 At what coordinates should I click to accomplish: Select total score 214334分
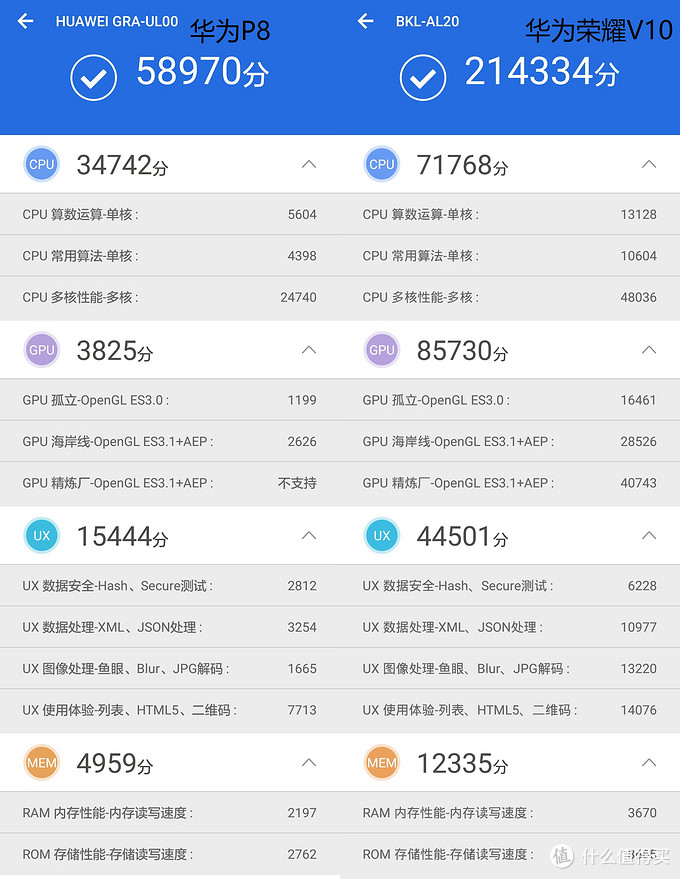(542, 72)
